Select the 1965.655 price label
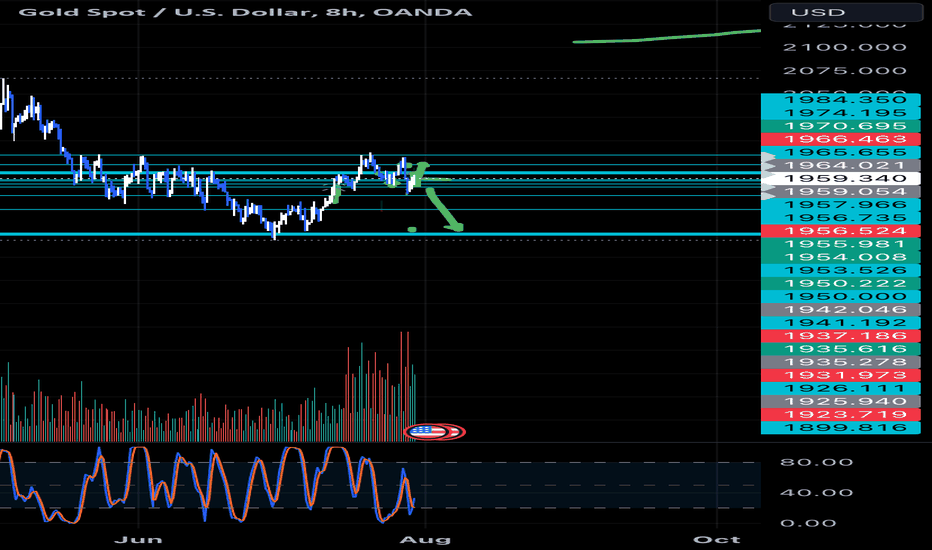The width and height of the screenshot is (932, 550). coord(840,152)
